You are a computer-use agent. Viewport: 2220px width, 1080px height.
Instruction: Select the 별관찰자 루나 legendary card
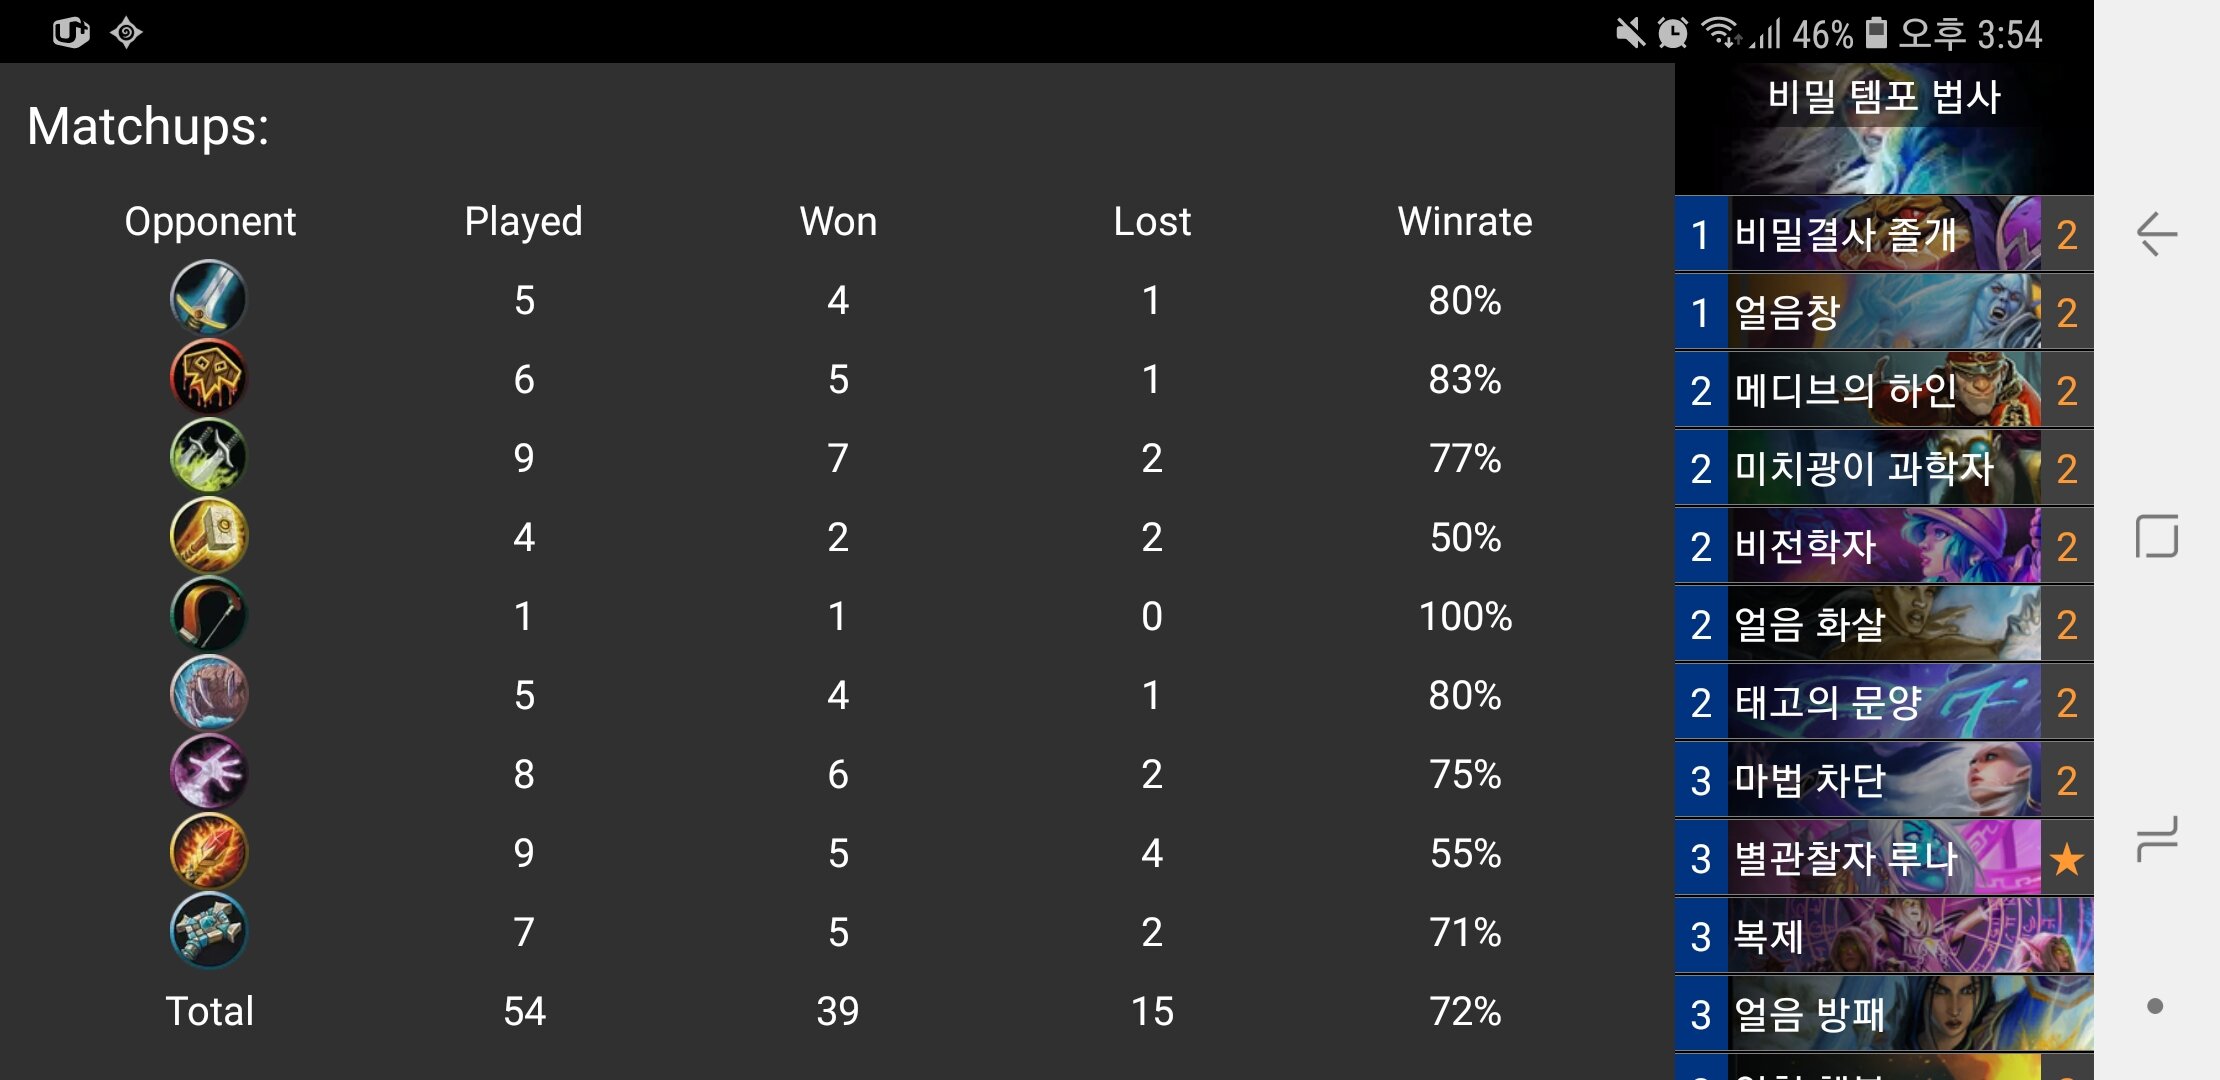click(x=1884, y=858)
